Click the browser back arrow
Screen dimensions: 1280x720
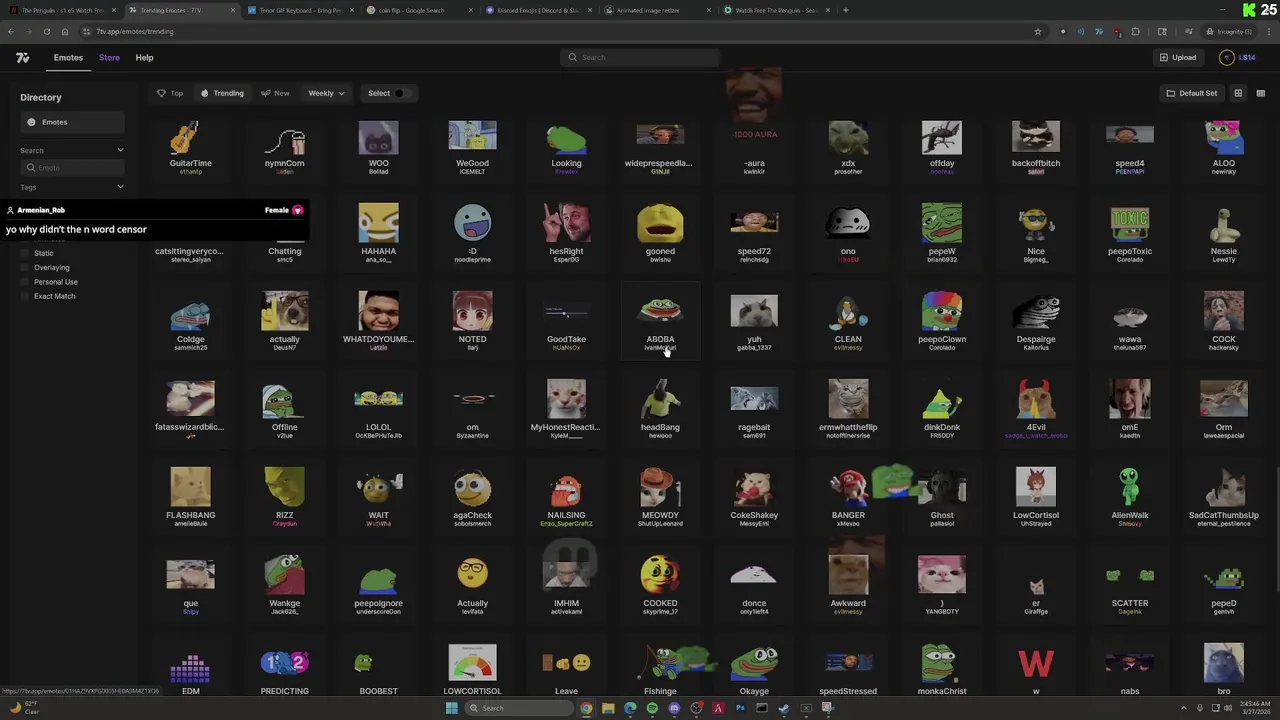coord(10,31)
